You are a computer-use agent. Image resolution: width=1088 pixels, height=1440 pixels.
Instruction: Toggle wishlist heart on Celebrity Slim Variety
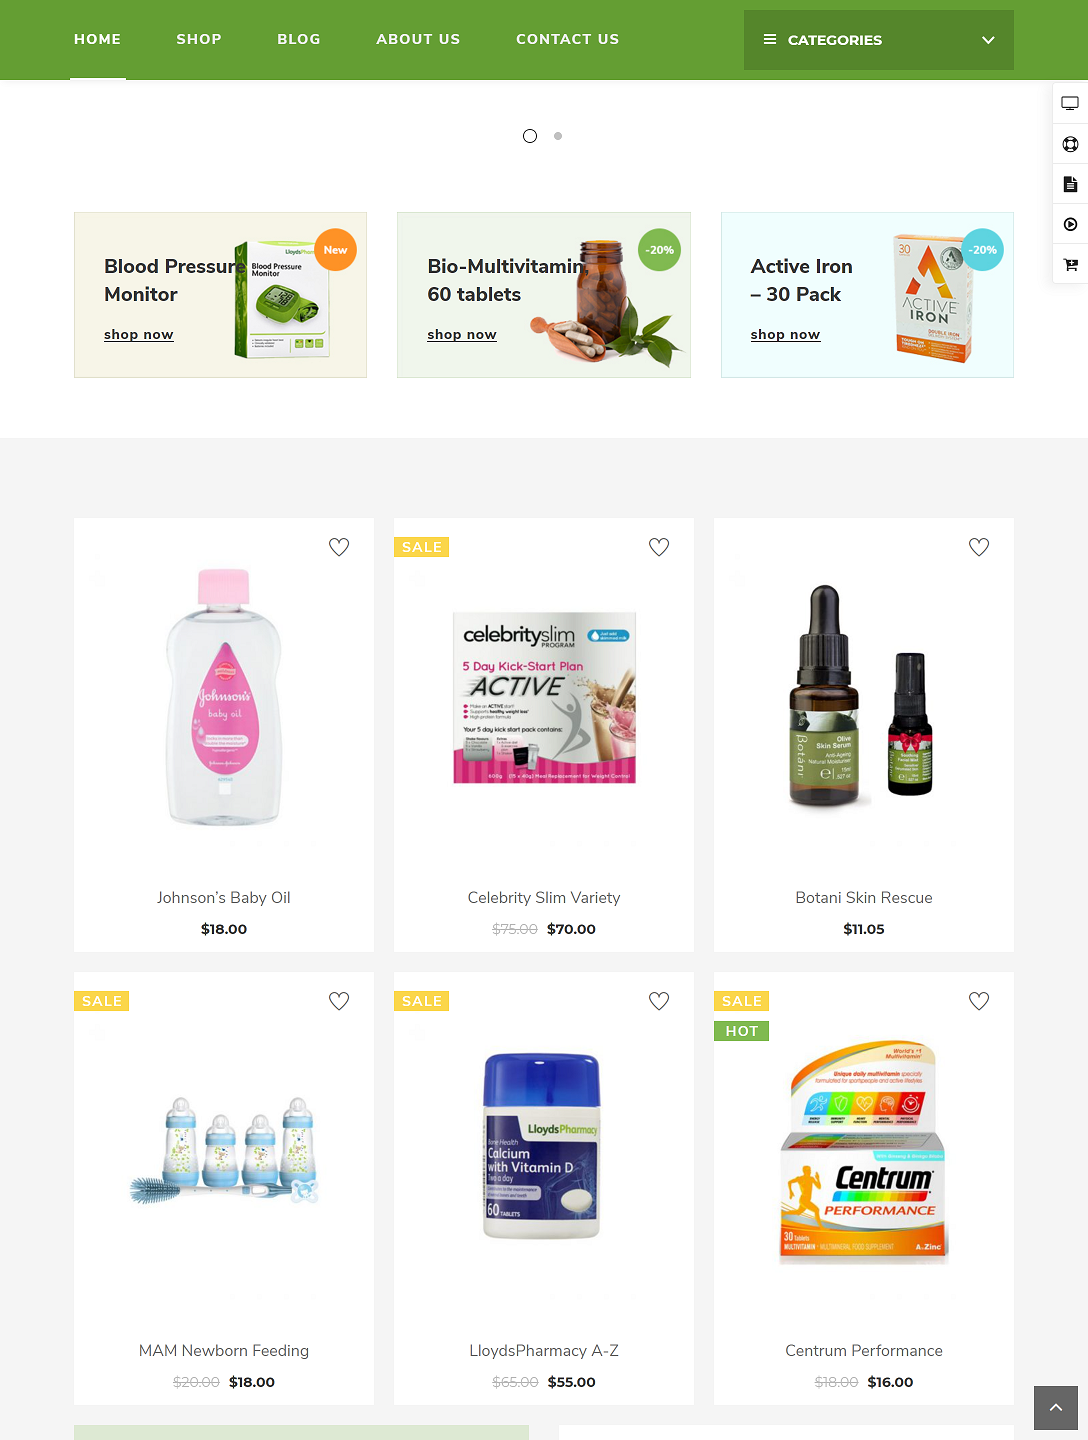[659, 547]
